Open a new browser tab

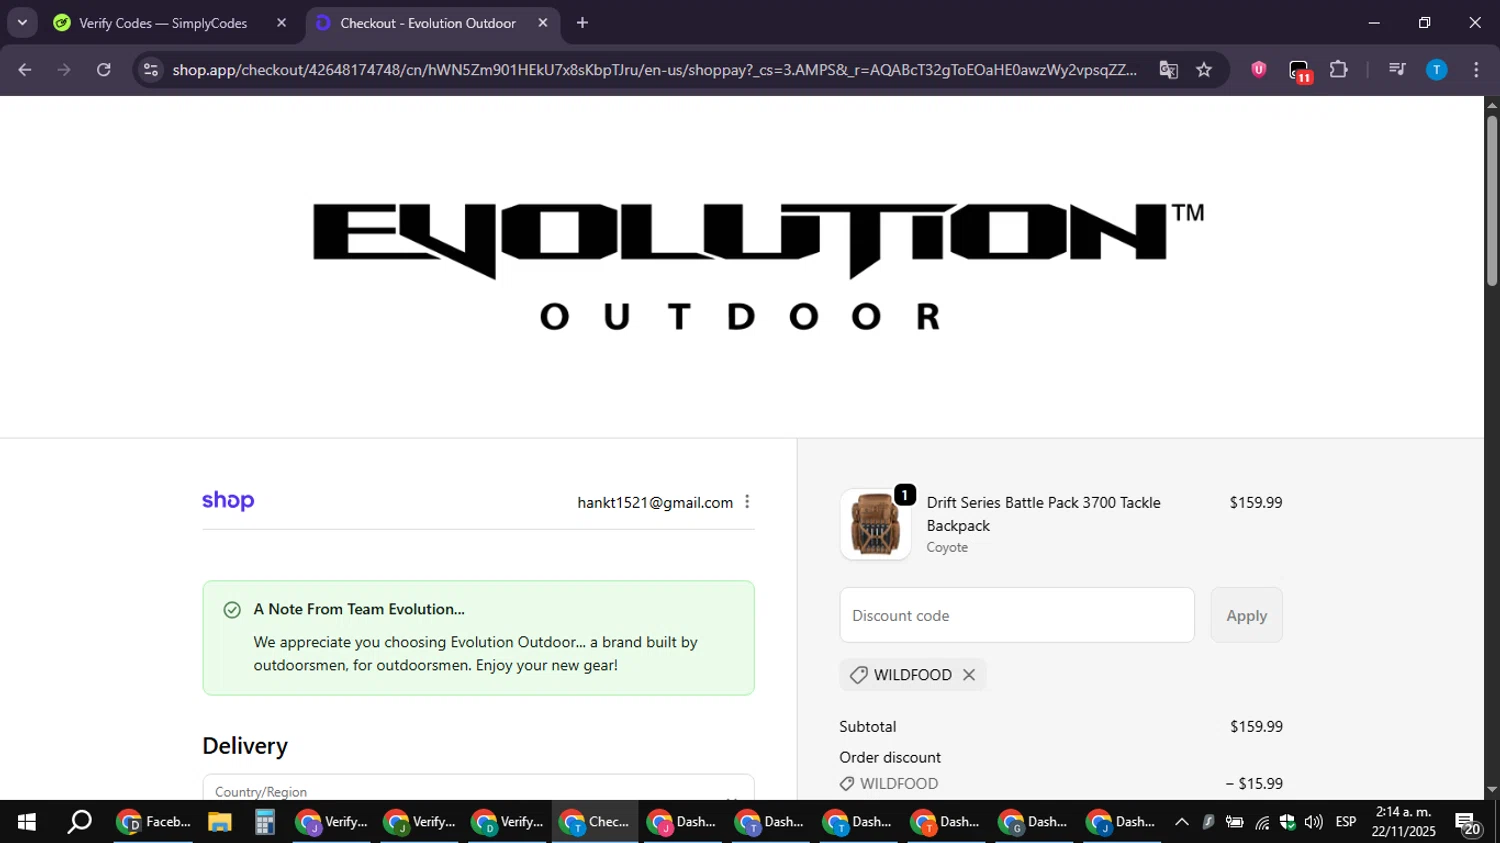click(x=583, y=23)
